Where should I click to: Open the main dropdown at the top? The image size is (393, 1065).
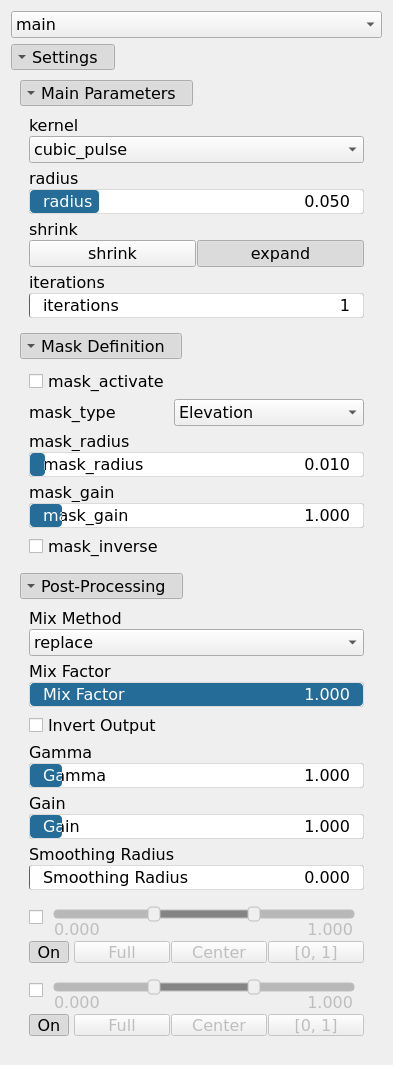196,24
